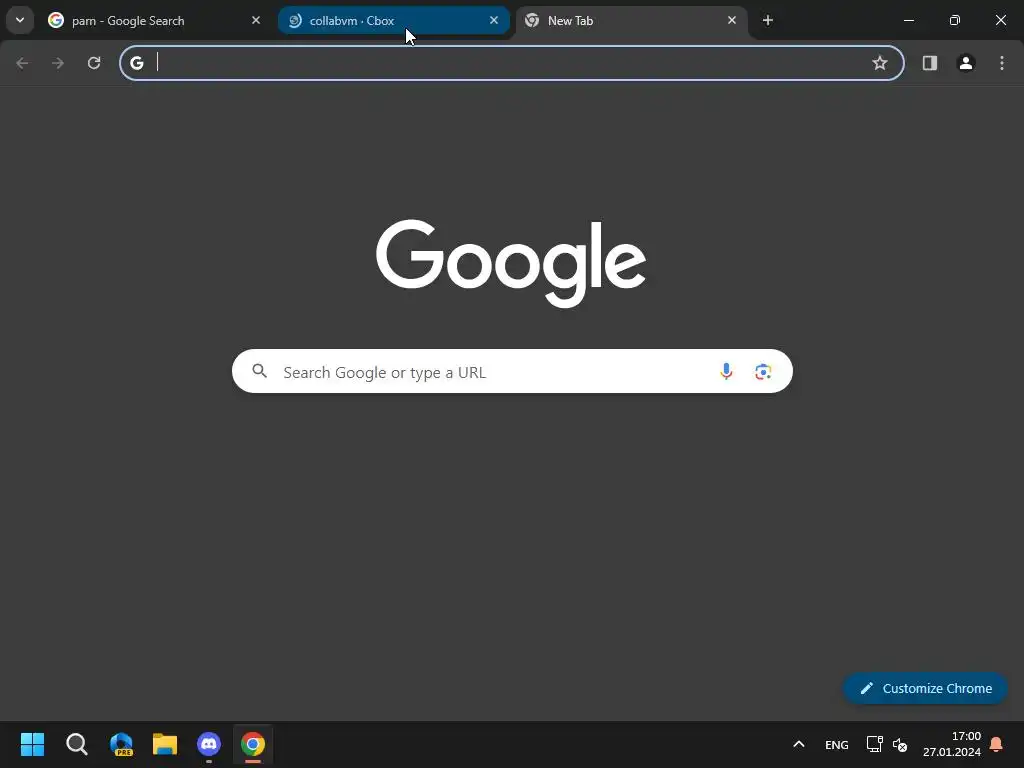1024x768 pixels.
Task: Click the 'Search Google or type a URL' box
Action: pos(512,372)
